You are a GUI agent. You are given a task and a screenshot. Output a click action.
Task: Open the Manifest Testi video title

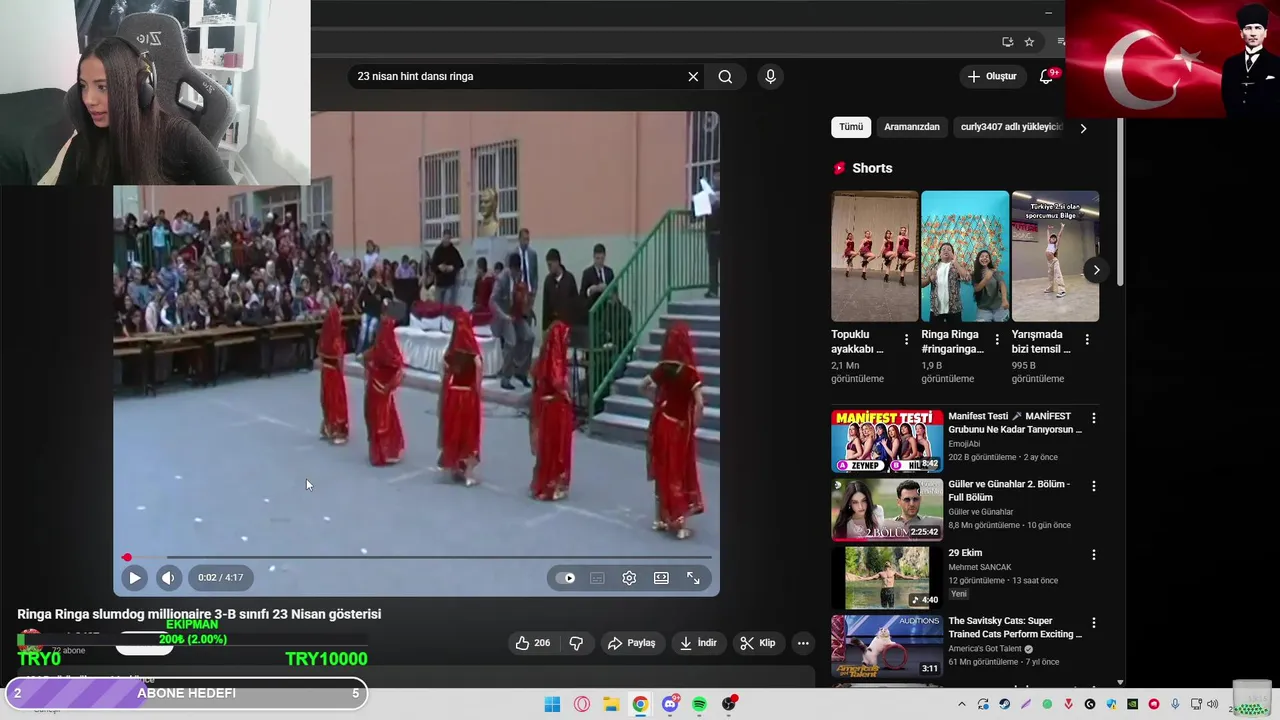[1015, 423]
